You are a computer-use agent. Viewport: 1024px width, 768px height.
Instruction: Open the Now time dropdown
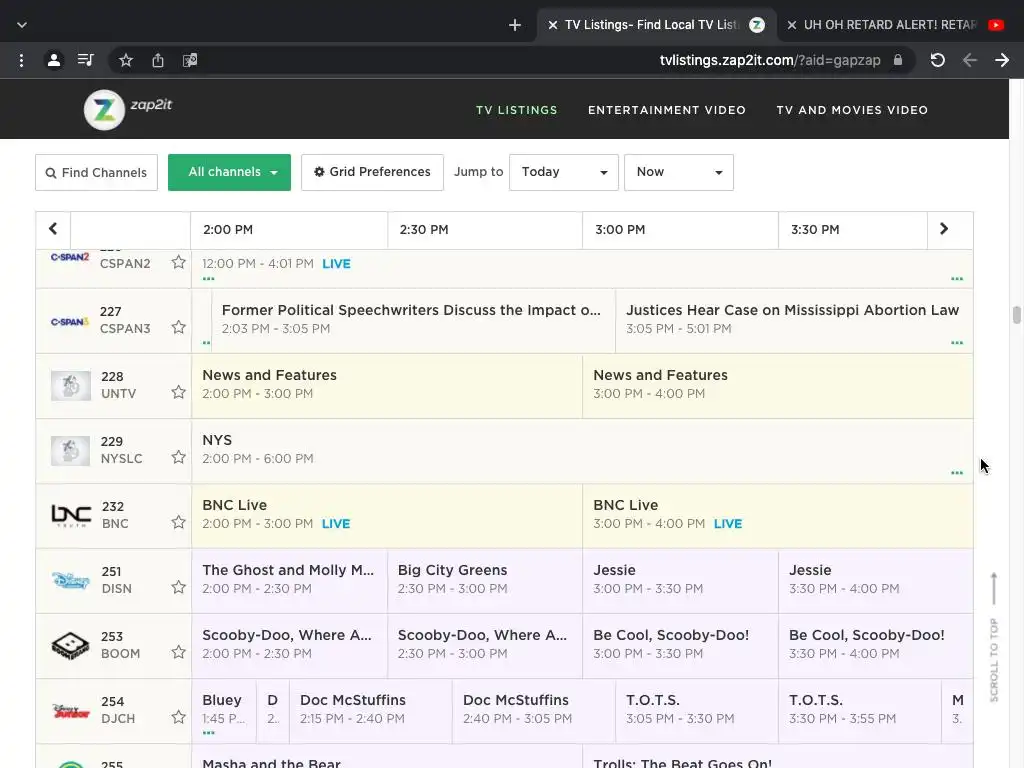(x=679, y=172)
